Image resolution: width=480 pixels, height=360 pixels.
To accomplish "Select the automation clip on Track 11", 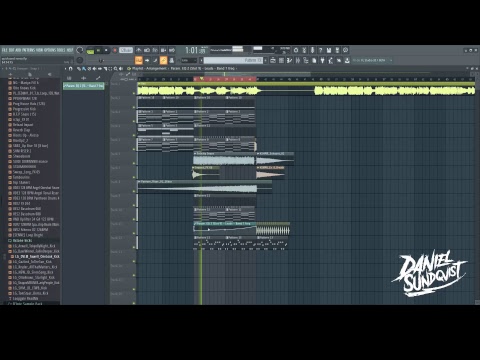I will (x=225, y=228).
